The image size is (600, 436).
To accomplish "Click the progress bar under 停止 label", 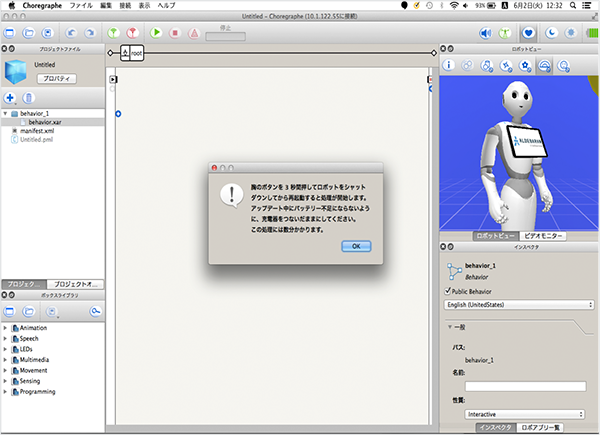I will point(225,37).
